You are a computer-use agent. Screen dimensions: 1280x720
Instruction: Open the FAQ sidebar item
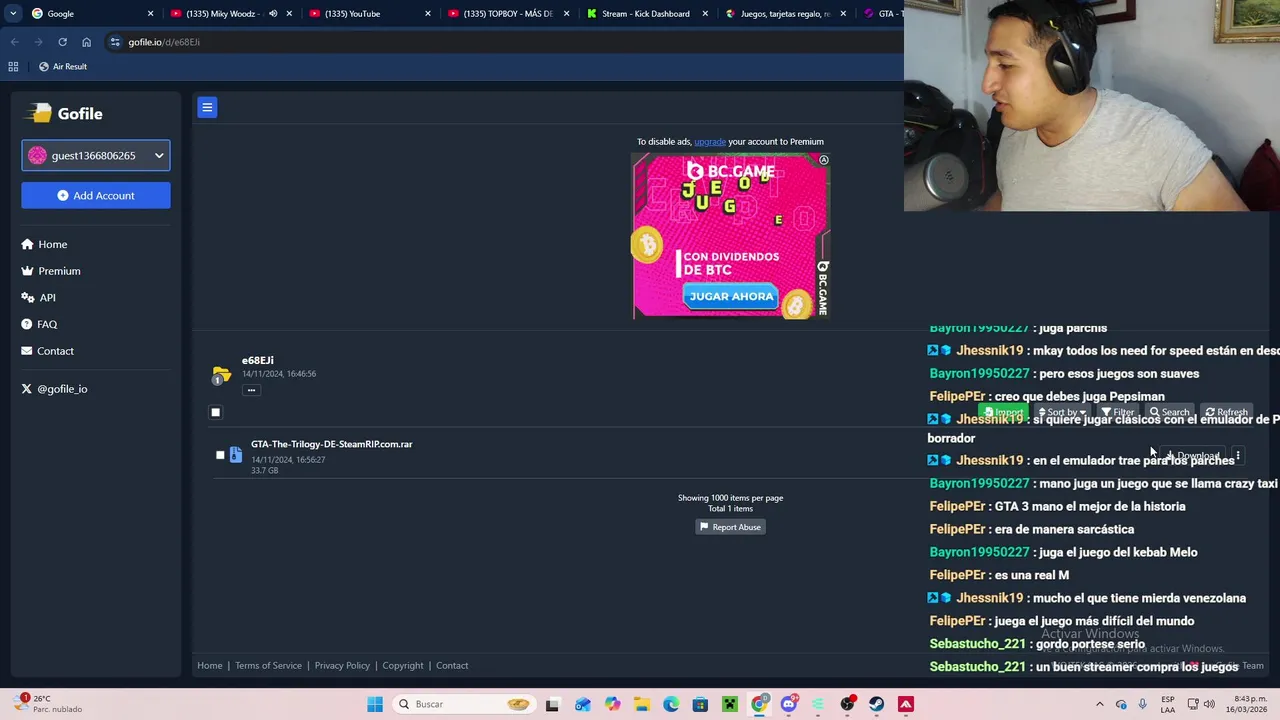pos(39,325)
